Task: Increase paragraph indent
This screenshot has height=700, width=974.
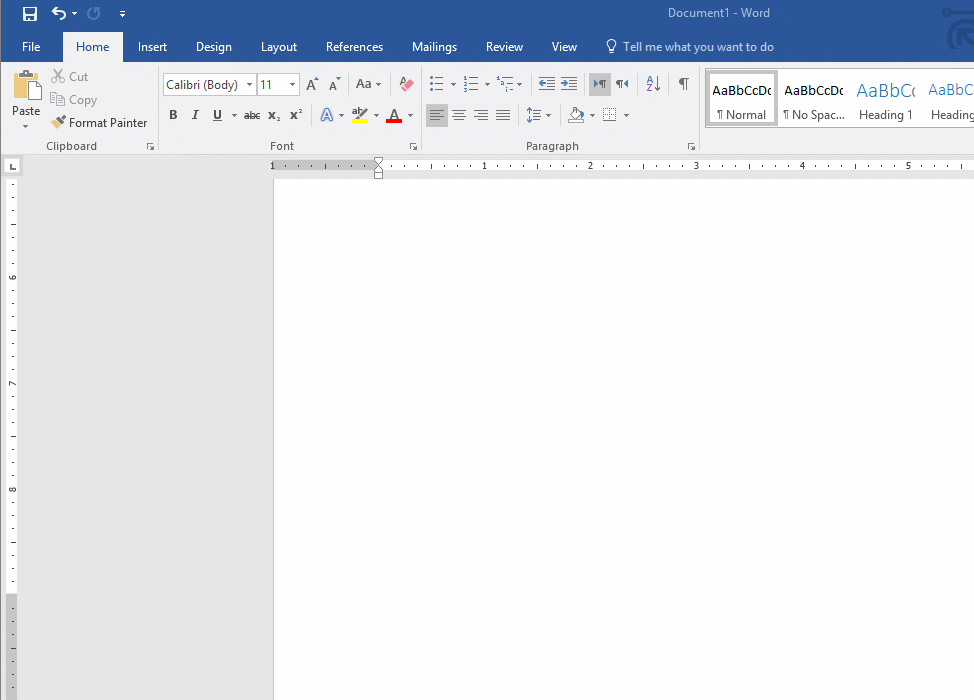Action: pos(569,84)
